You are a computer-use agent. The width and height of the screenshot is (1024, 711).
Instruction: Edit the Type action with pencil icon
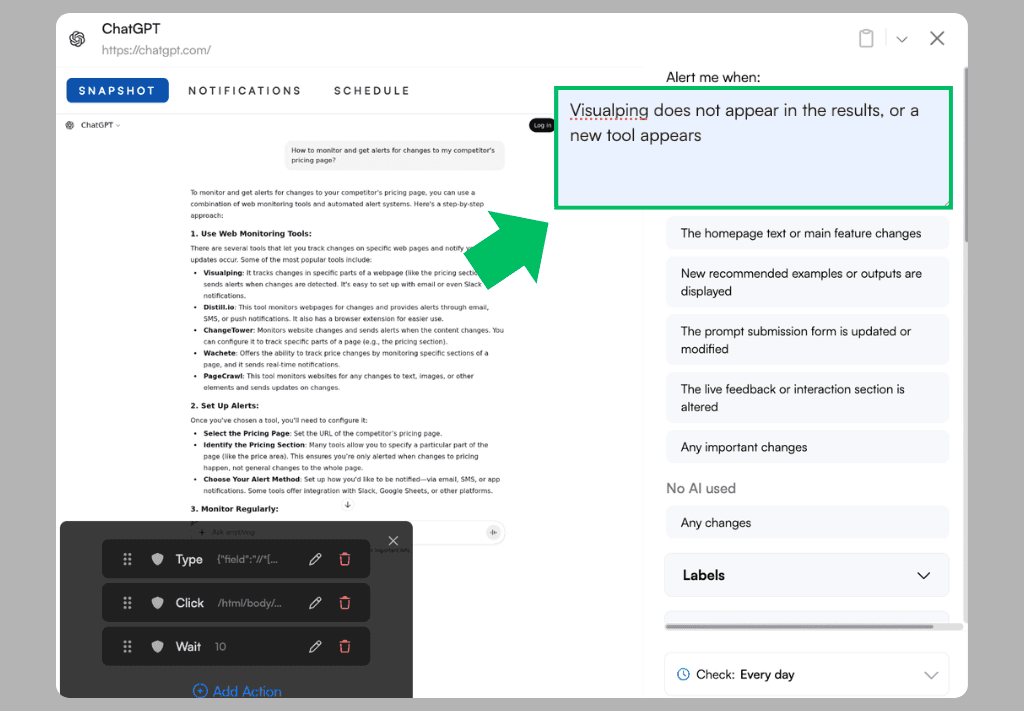(315, 560)
